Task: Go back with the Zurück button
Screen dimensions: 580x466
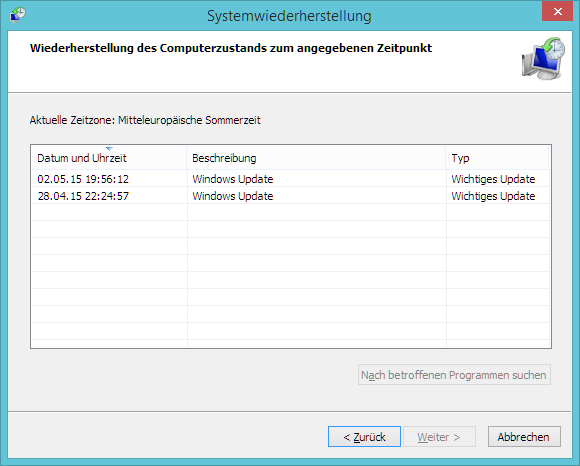Action: point(364,437)
